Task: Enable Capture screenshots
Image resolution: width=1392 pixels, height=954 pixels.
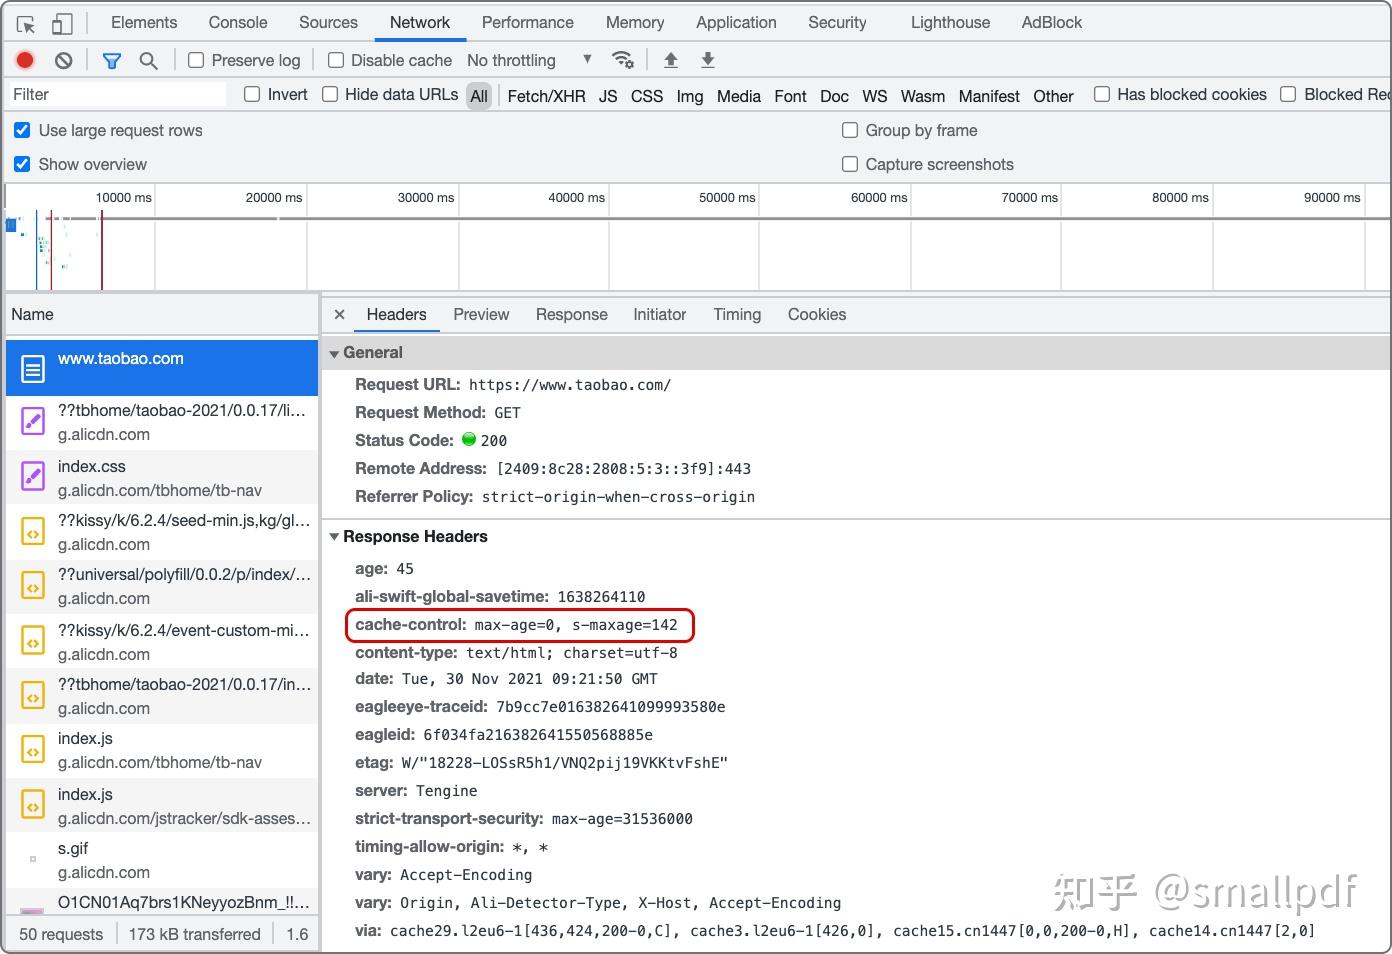Action: click(x=849, y=164)
